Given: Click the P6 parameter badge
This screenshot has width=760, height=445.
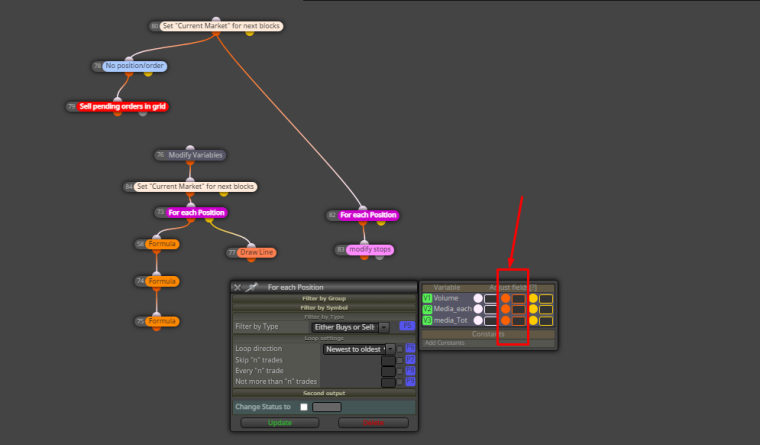Looking at the screenshot, I should [x=410, y=348].
